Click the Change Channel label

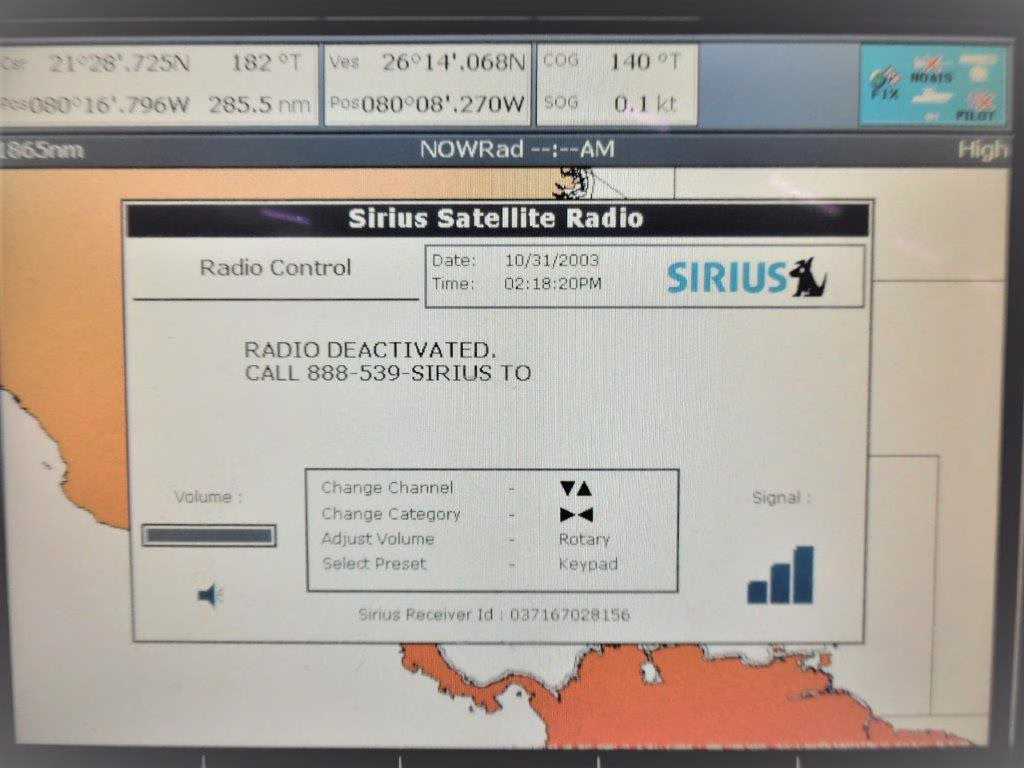tap(387, 488)
